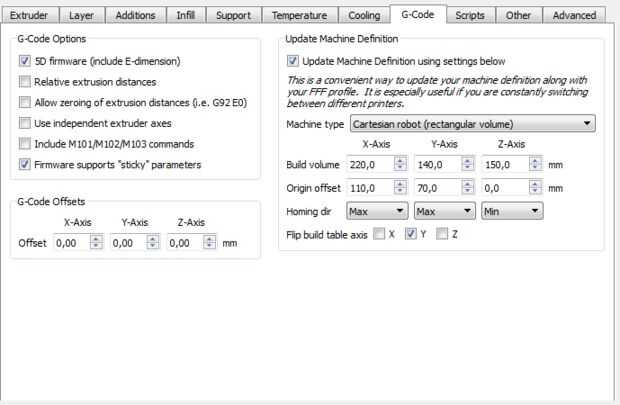Screen dimensions: 620x405
Task: Click the Build volume X-Axis stepper arrows
Action: [x=401, y=164]
